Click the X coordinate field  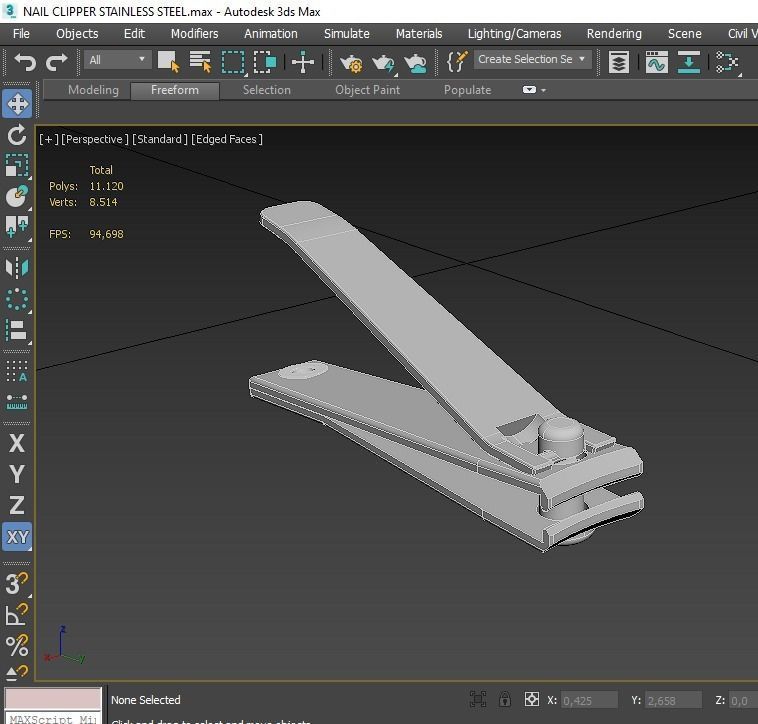point(589,700)
